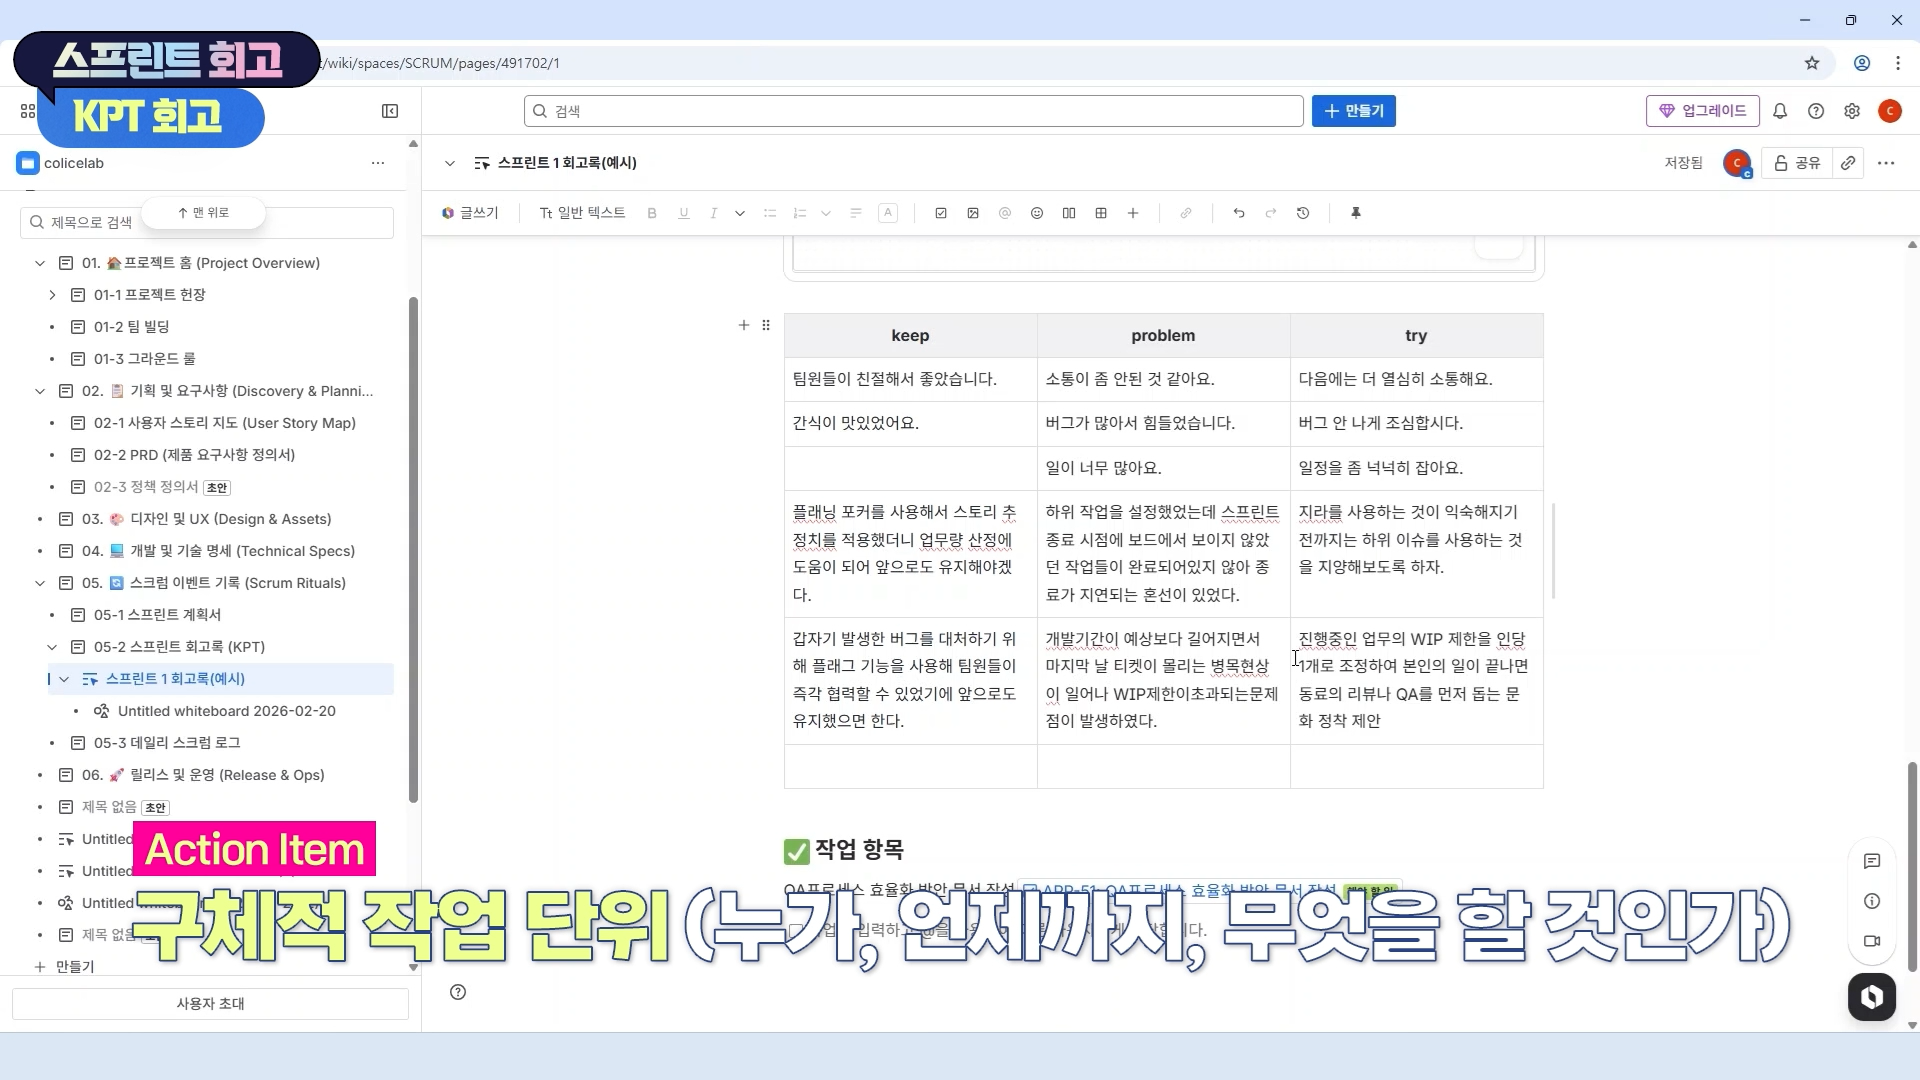1920x1080 pixels.
Task: Insert an action item checkbox from toolbar
Action: (x=940, y=213)
